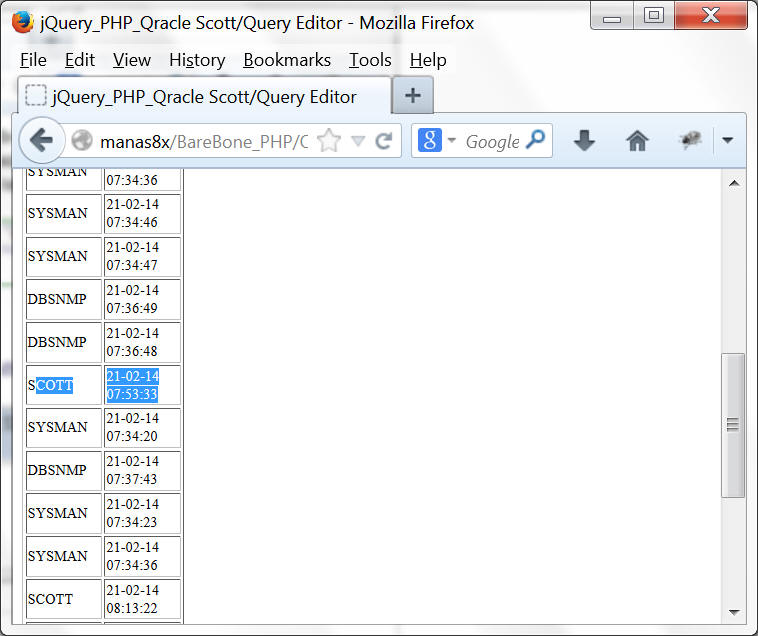Click the timestamp cell 21-02-14 07:36:49
The height and width of the screenshot is (636, 758).
[143, 299]
